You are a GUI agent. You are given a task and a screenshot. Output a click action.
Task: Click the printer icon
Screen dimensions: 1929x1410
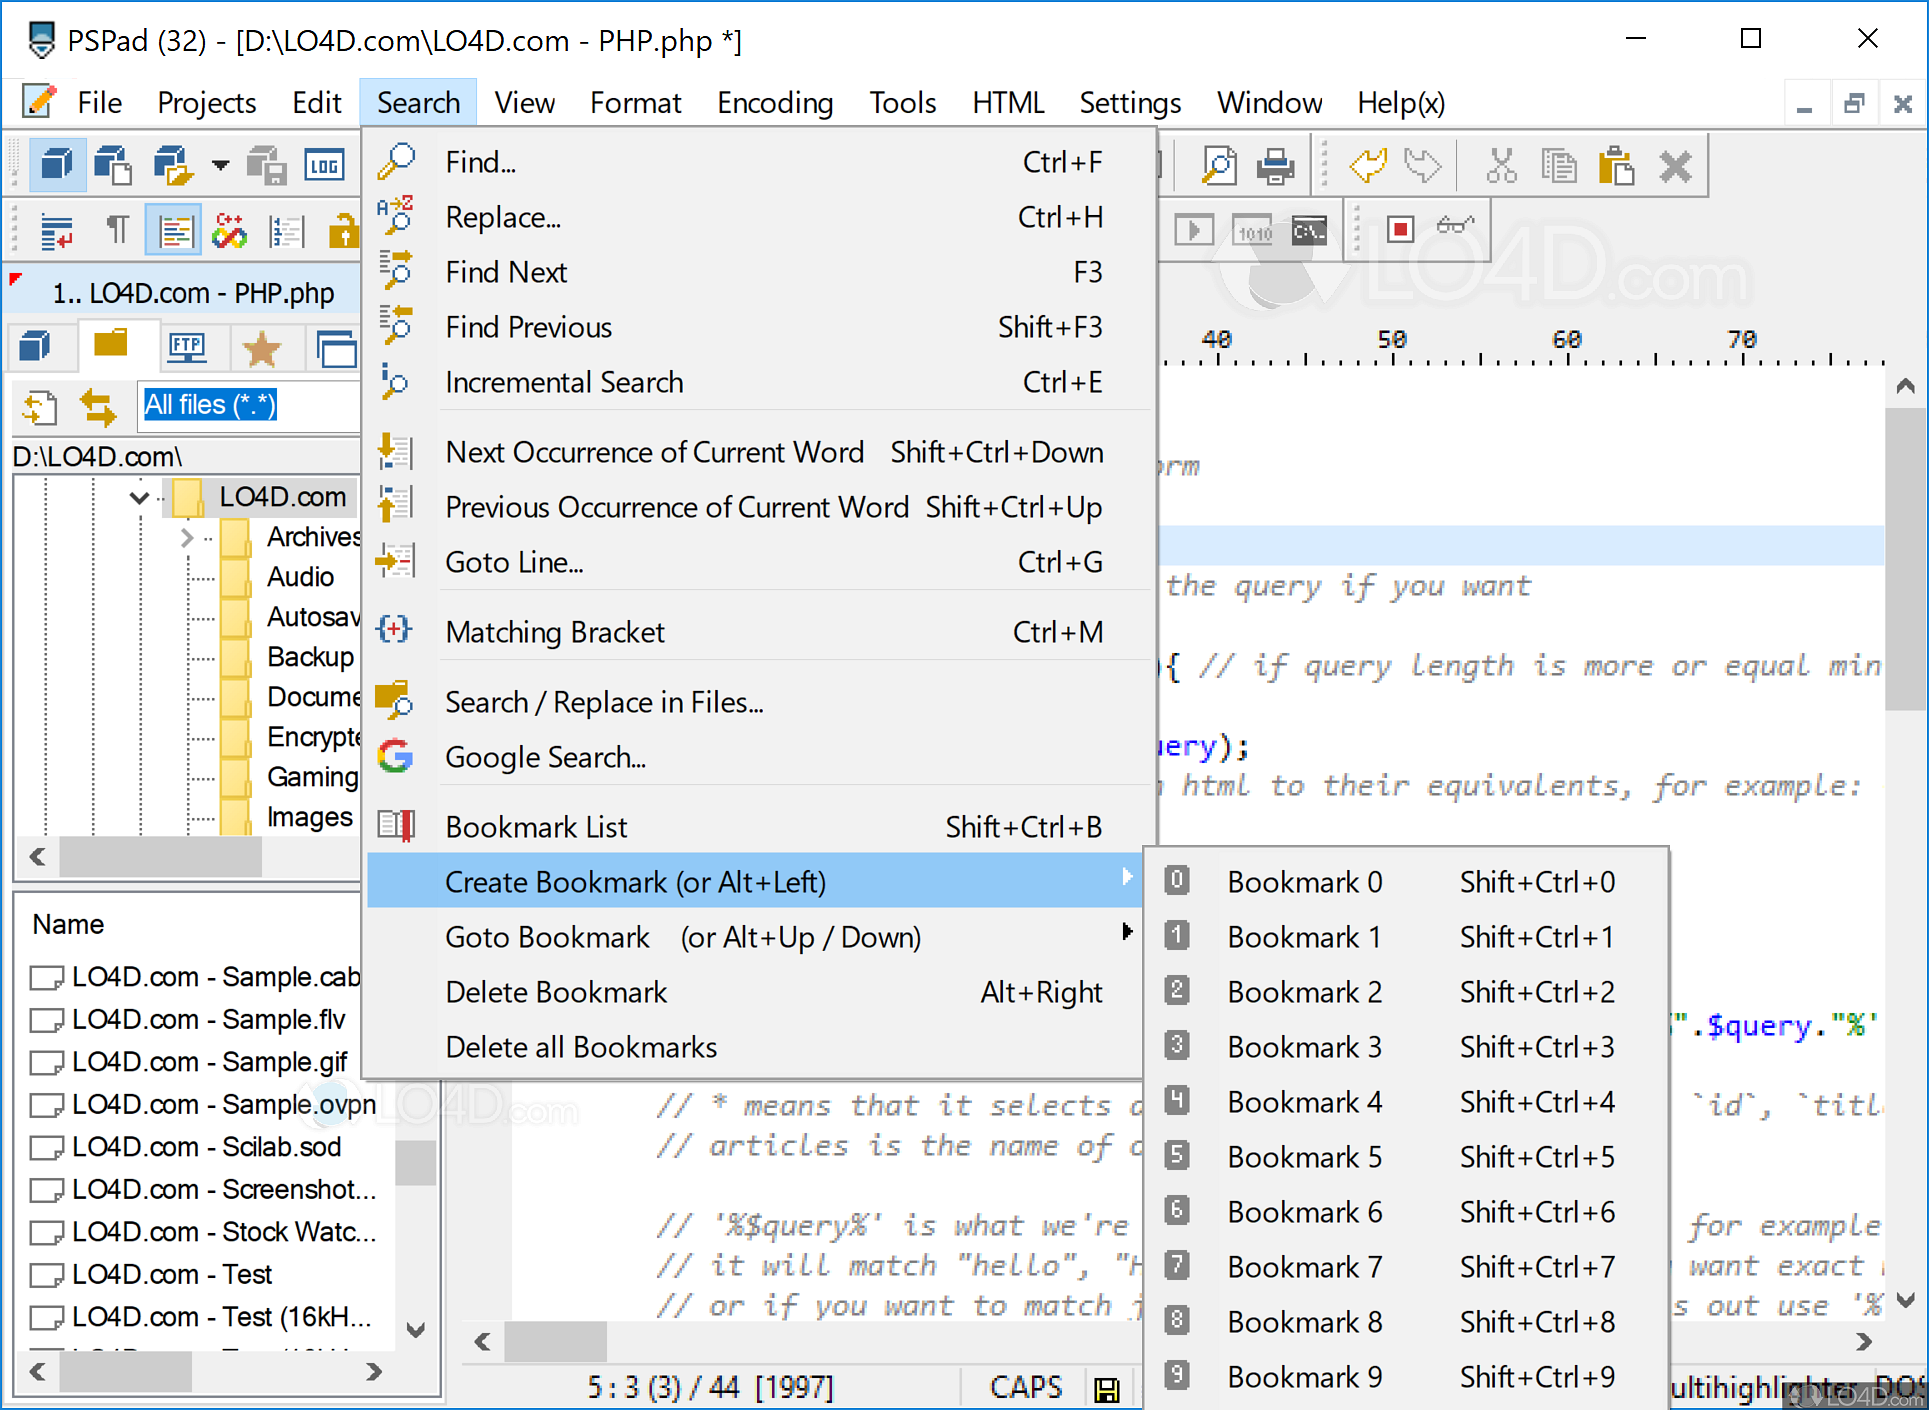point(1275,165)
